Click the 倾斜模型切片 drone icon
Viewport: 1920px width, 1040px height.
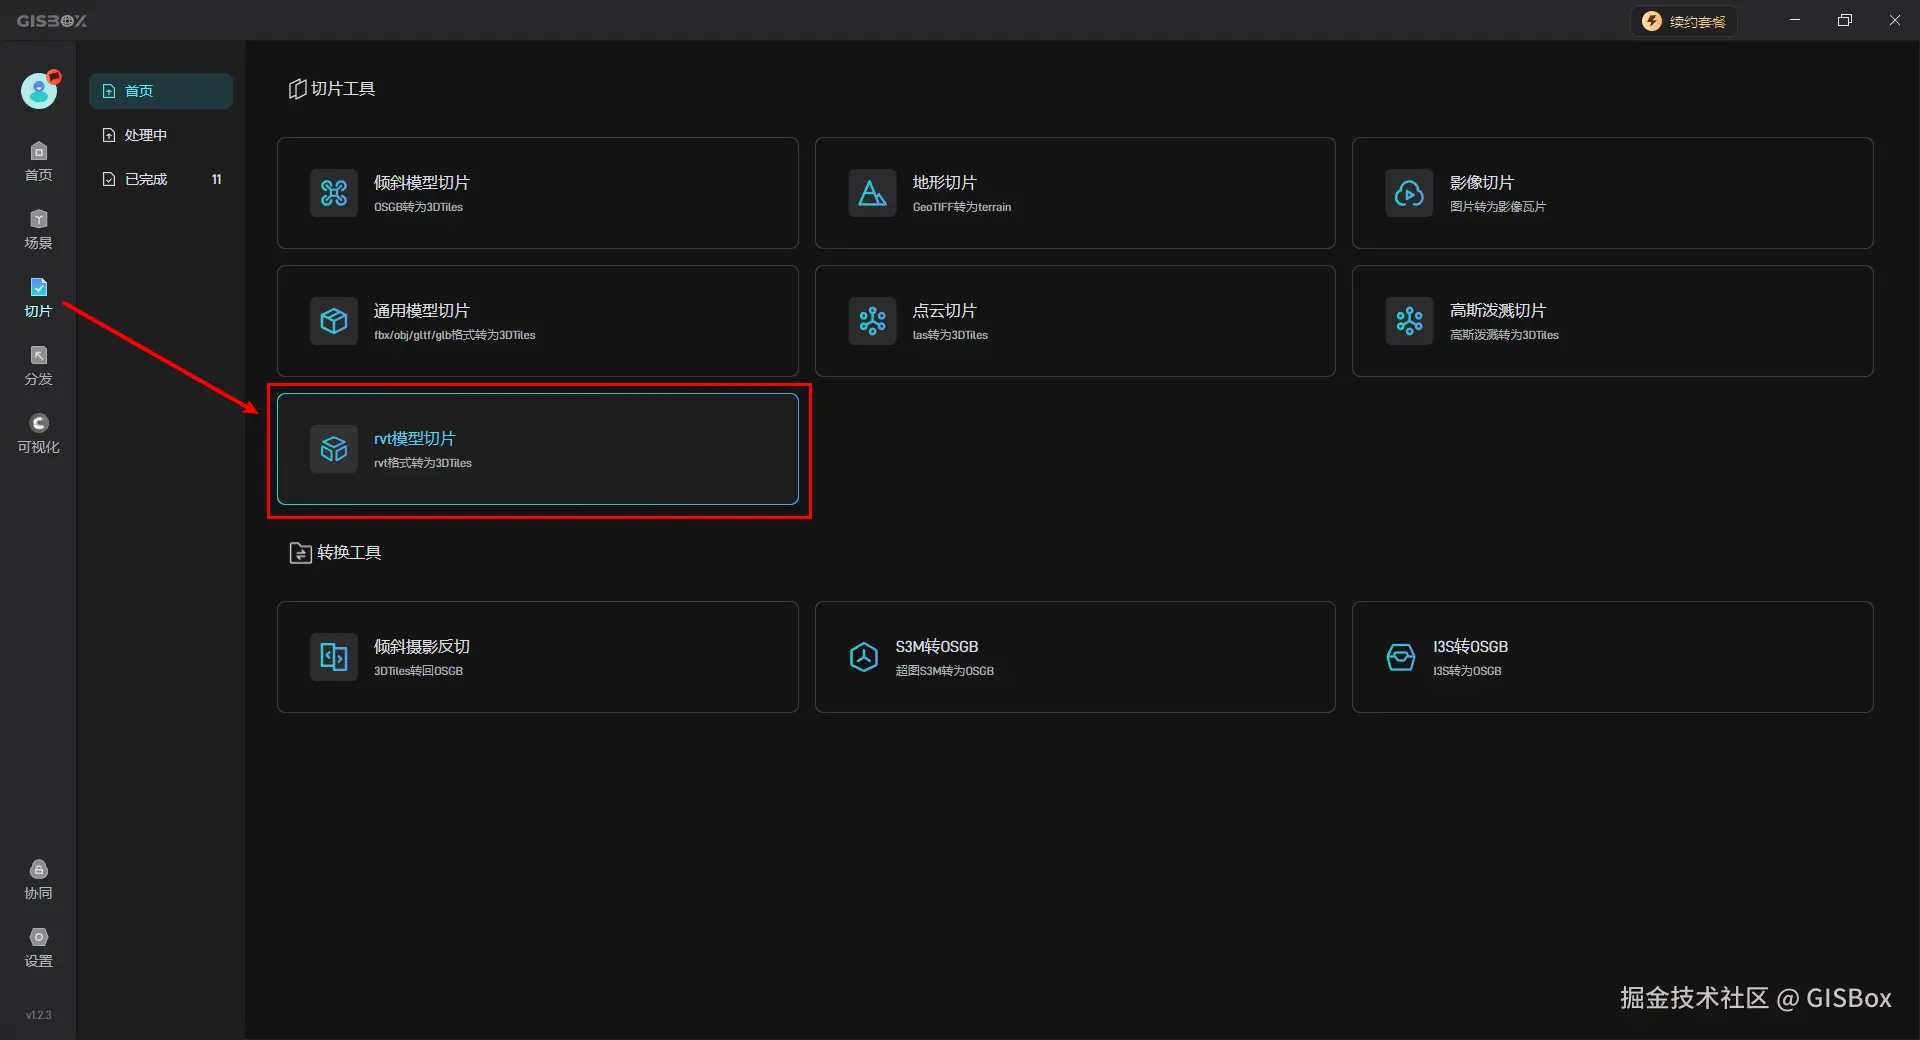click(334, 193)
